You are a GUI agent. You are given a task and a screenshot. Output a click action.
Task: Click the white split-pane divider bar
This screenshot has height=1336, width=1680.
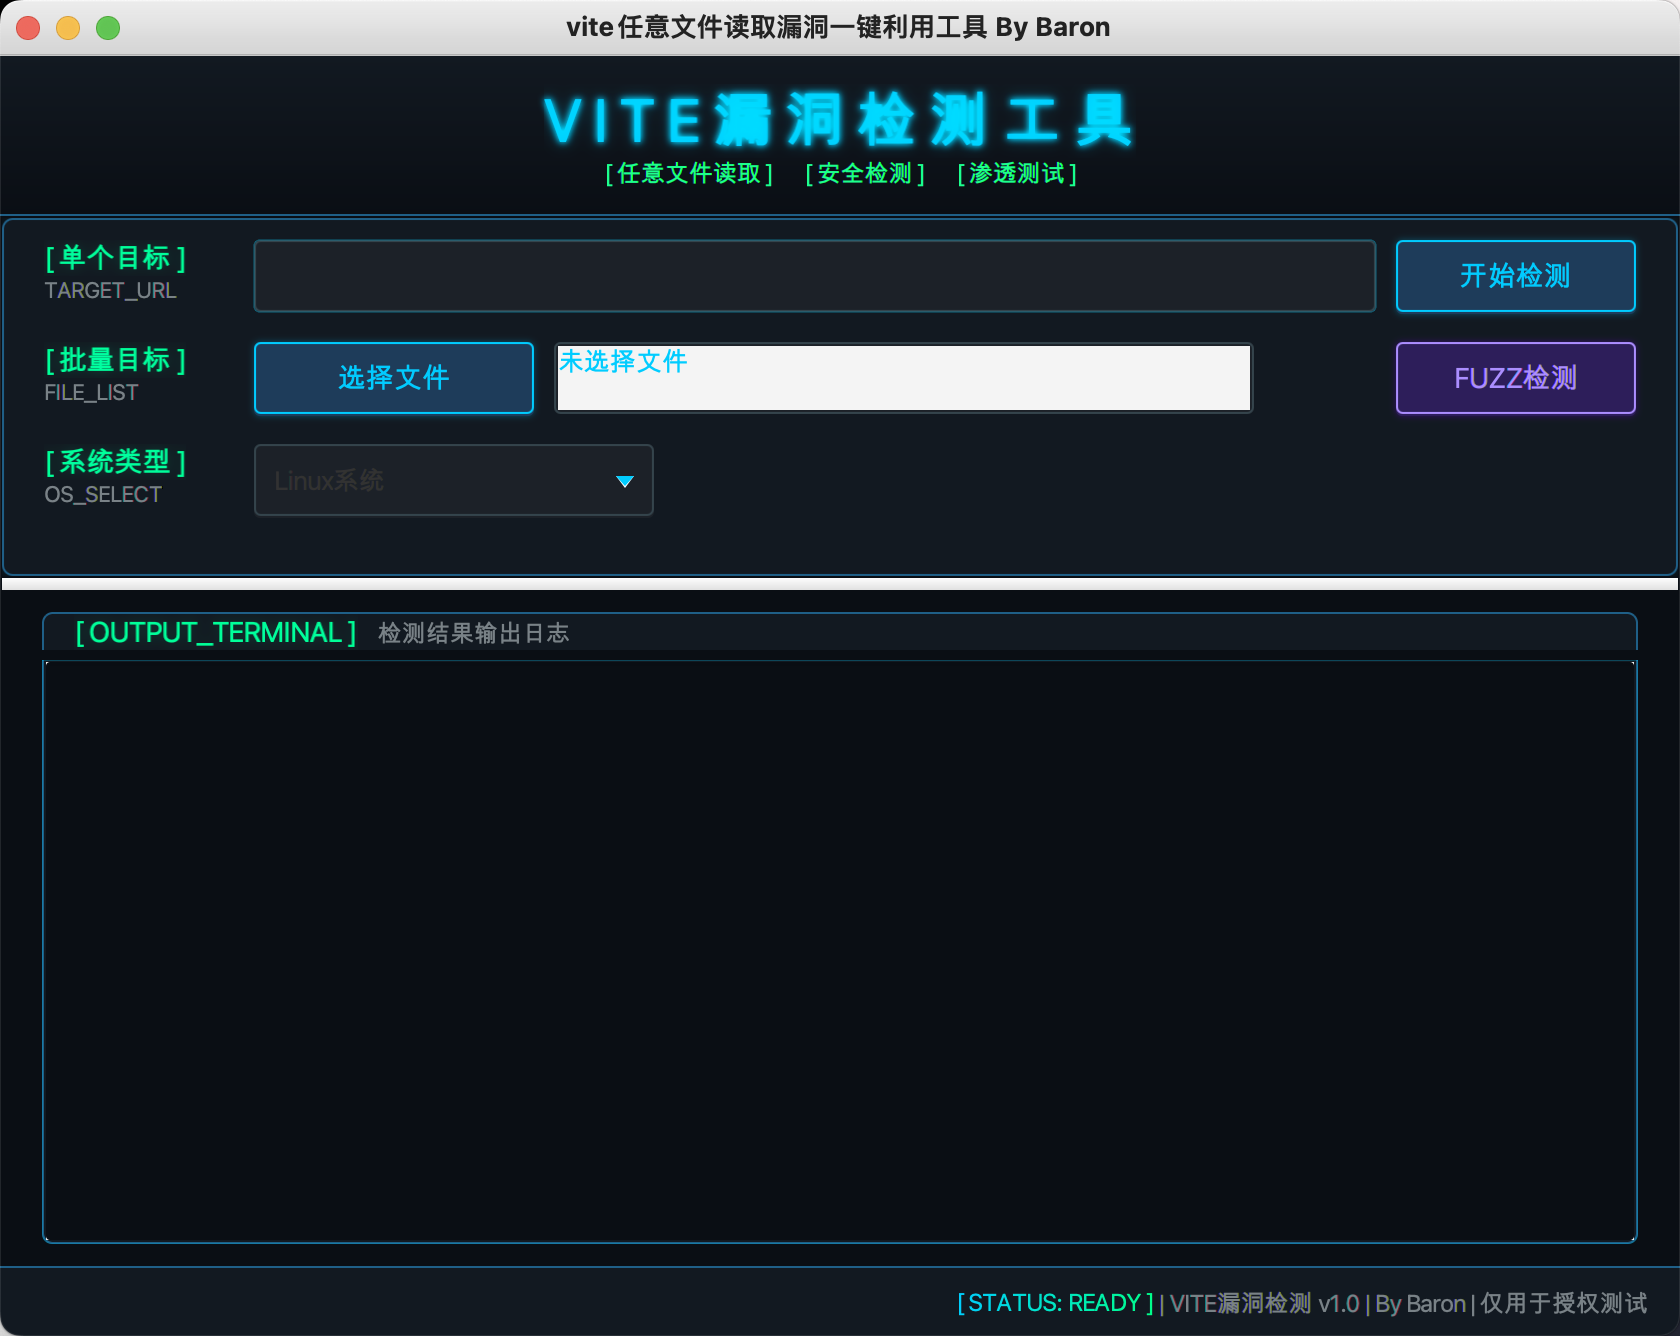click(839, 584)
